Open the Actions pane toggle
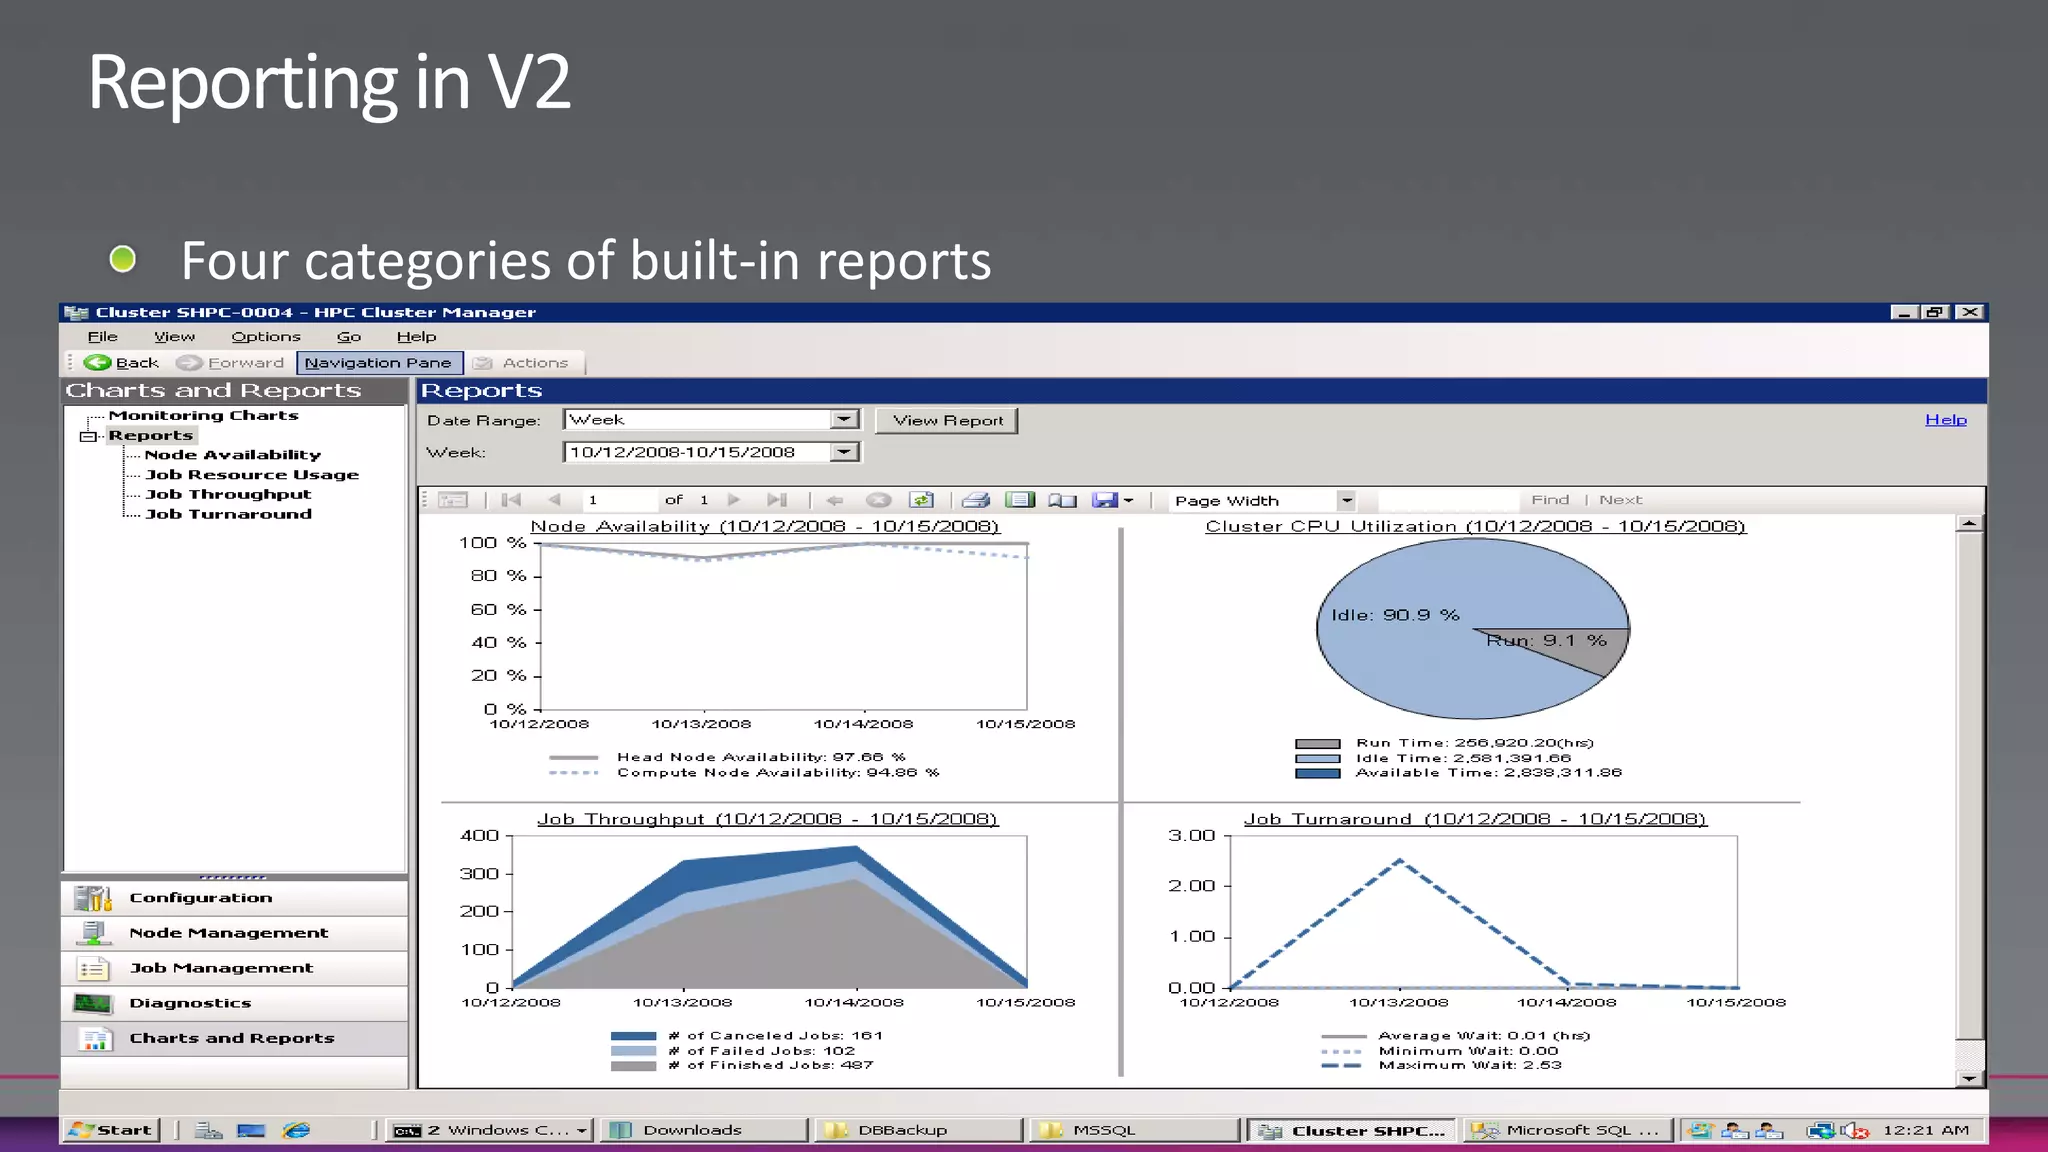2048x1152 pixels. [x=522, y=363]
